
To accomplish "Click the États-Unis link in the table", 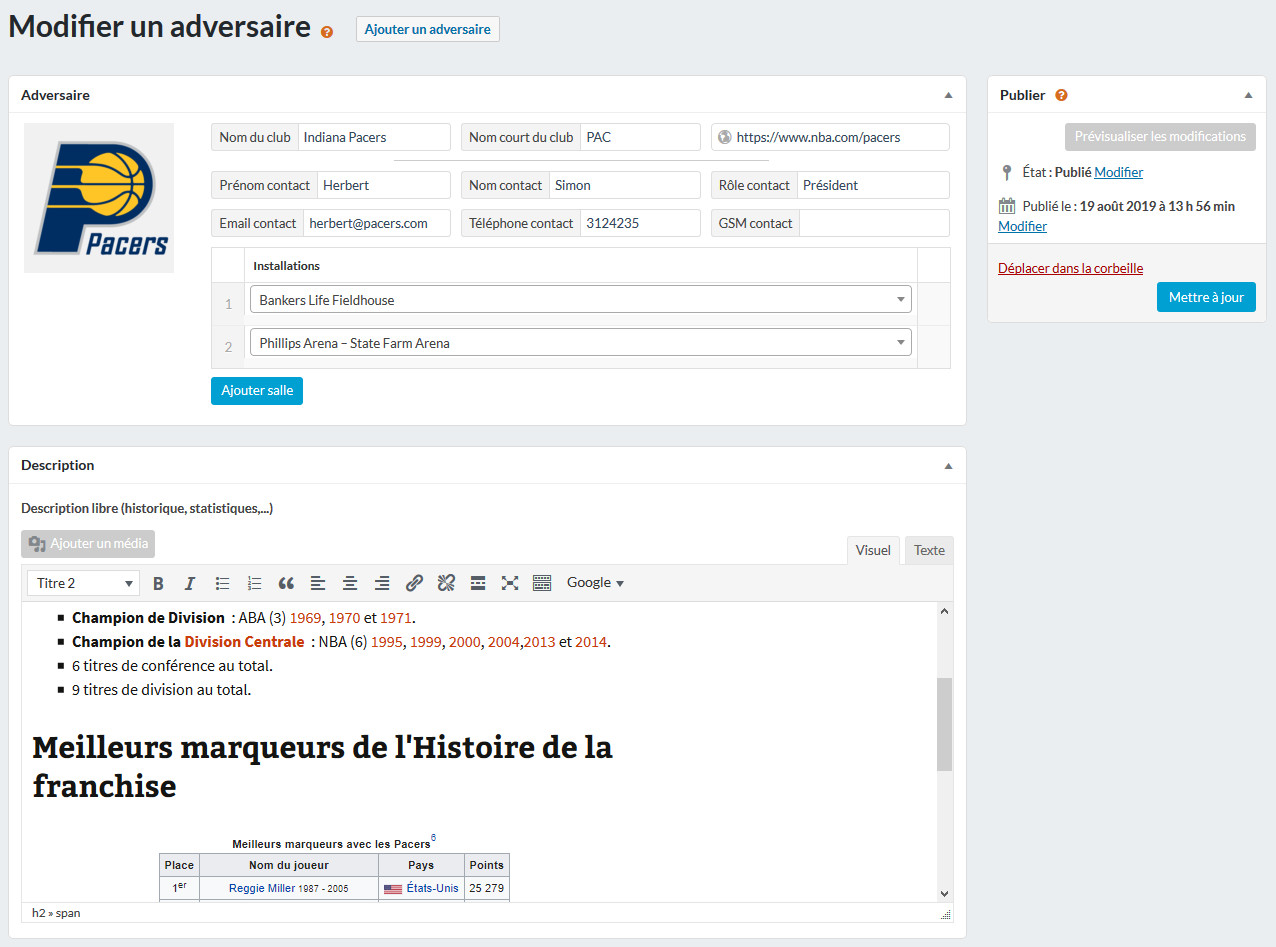I will tap(432, 888).
